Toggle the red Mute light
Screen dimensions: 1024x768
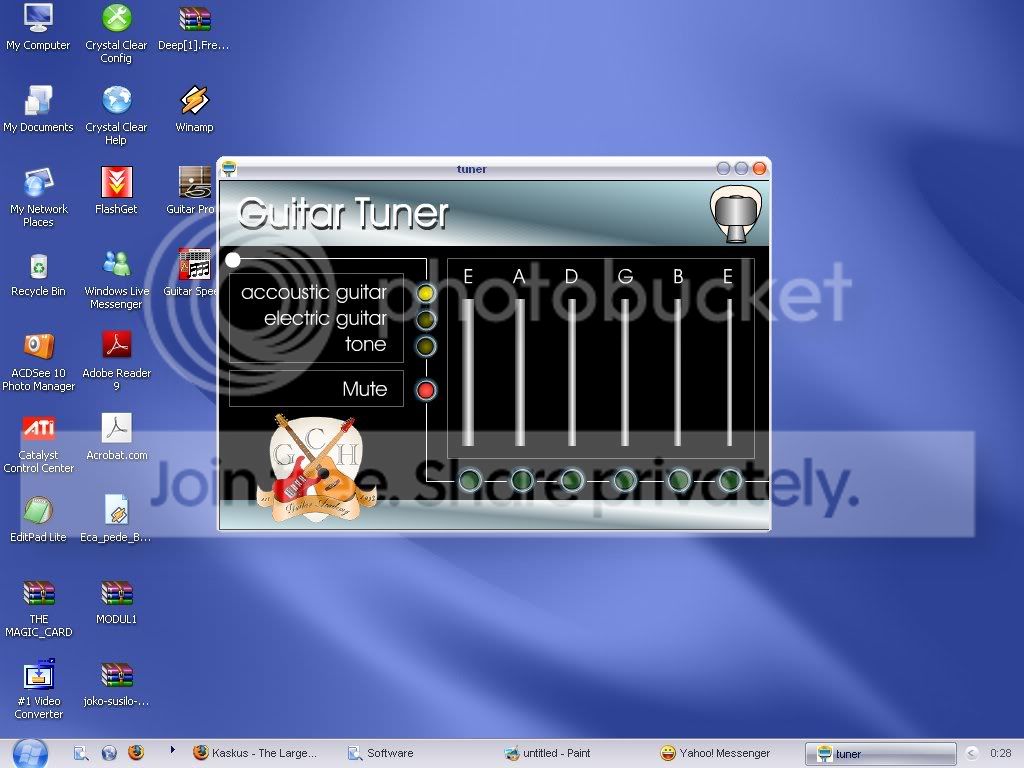426,391
